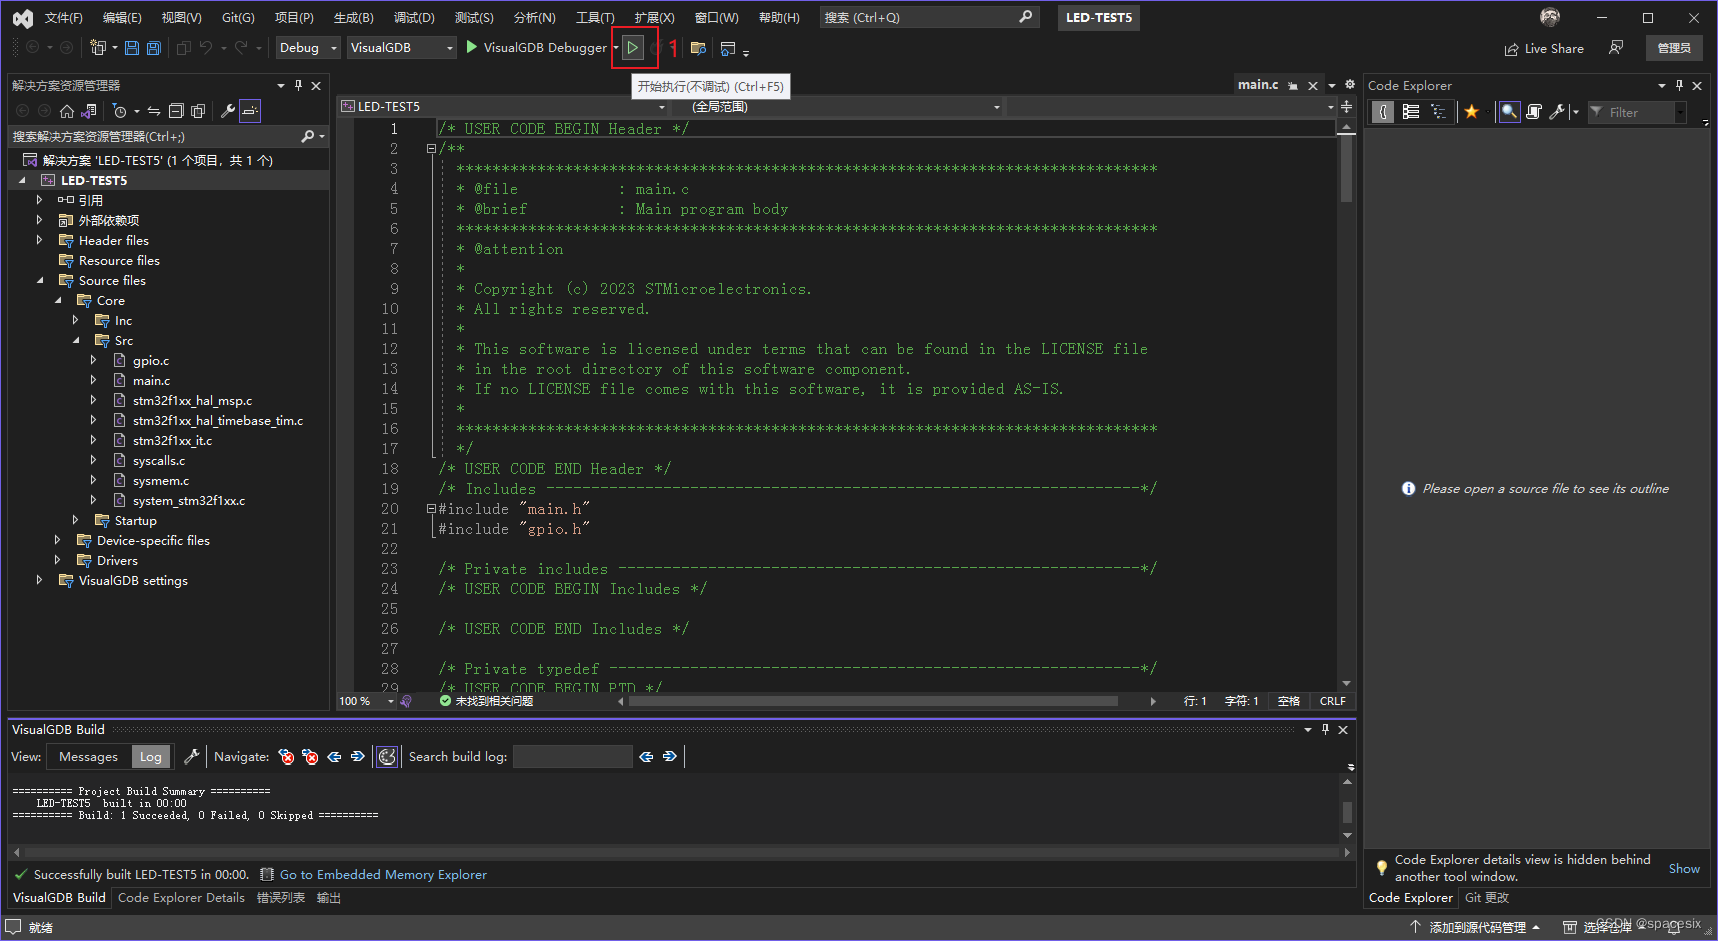1718x941 pixels.
Task: Open Code Explorer settings via the wrench icon
Action: coord(1557,112)
